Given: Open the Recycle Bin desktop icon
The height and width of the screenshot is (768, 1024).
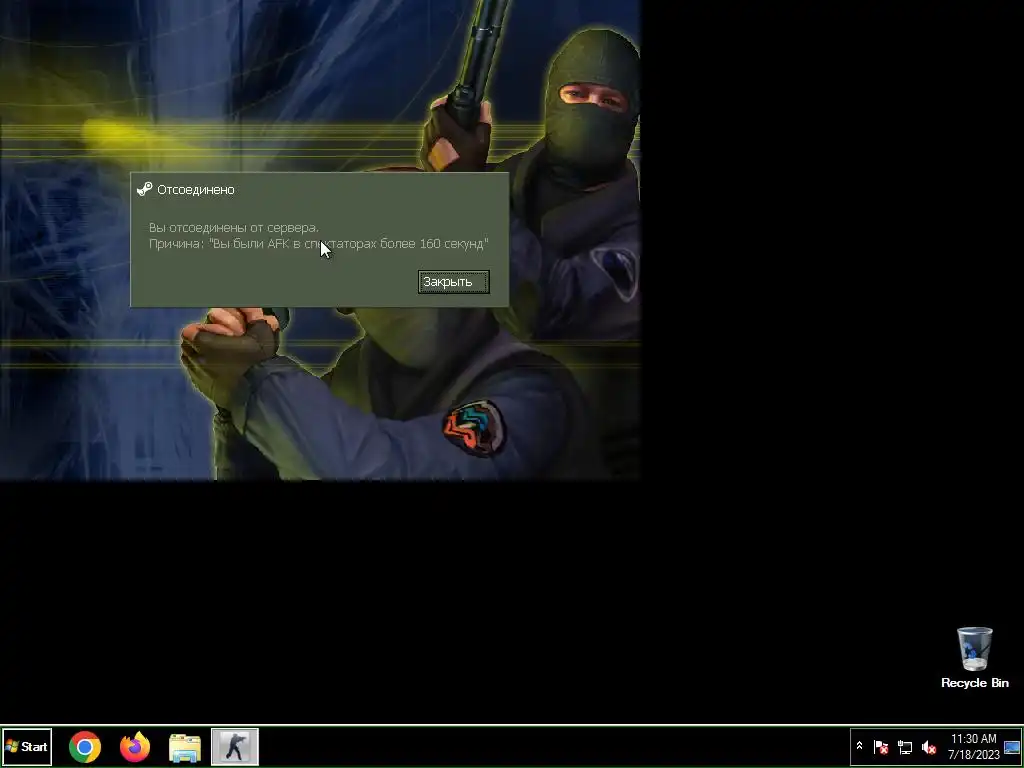Looking at the screenshot, I should pyautogui.click(x=974, y=658).
